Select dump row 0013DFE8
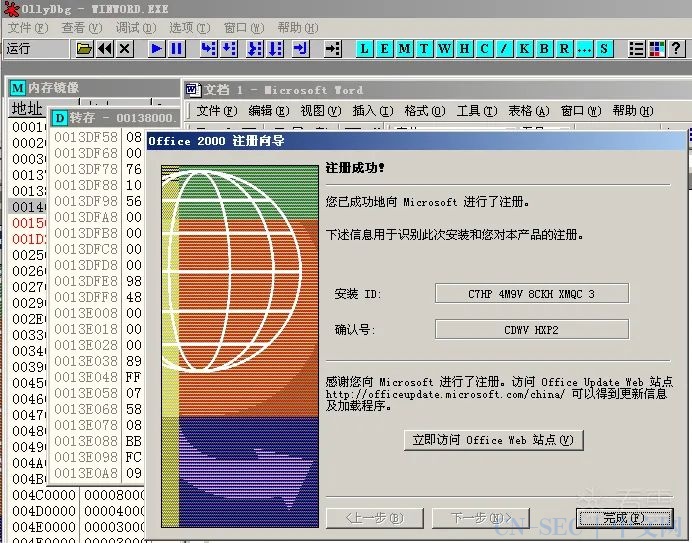The width and height of the screenshot is (692, 543). (x=98, y=281)
